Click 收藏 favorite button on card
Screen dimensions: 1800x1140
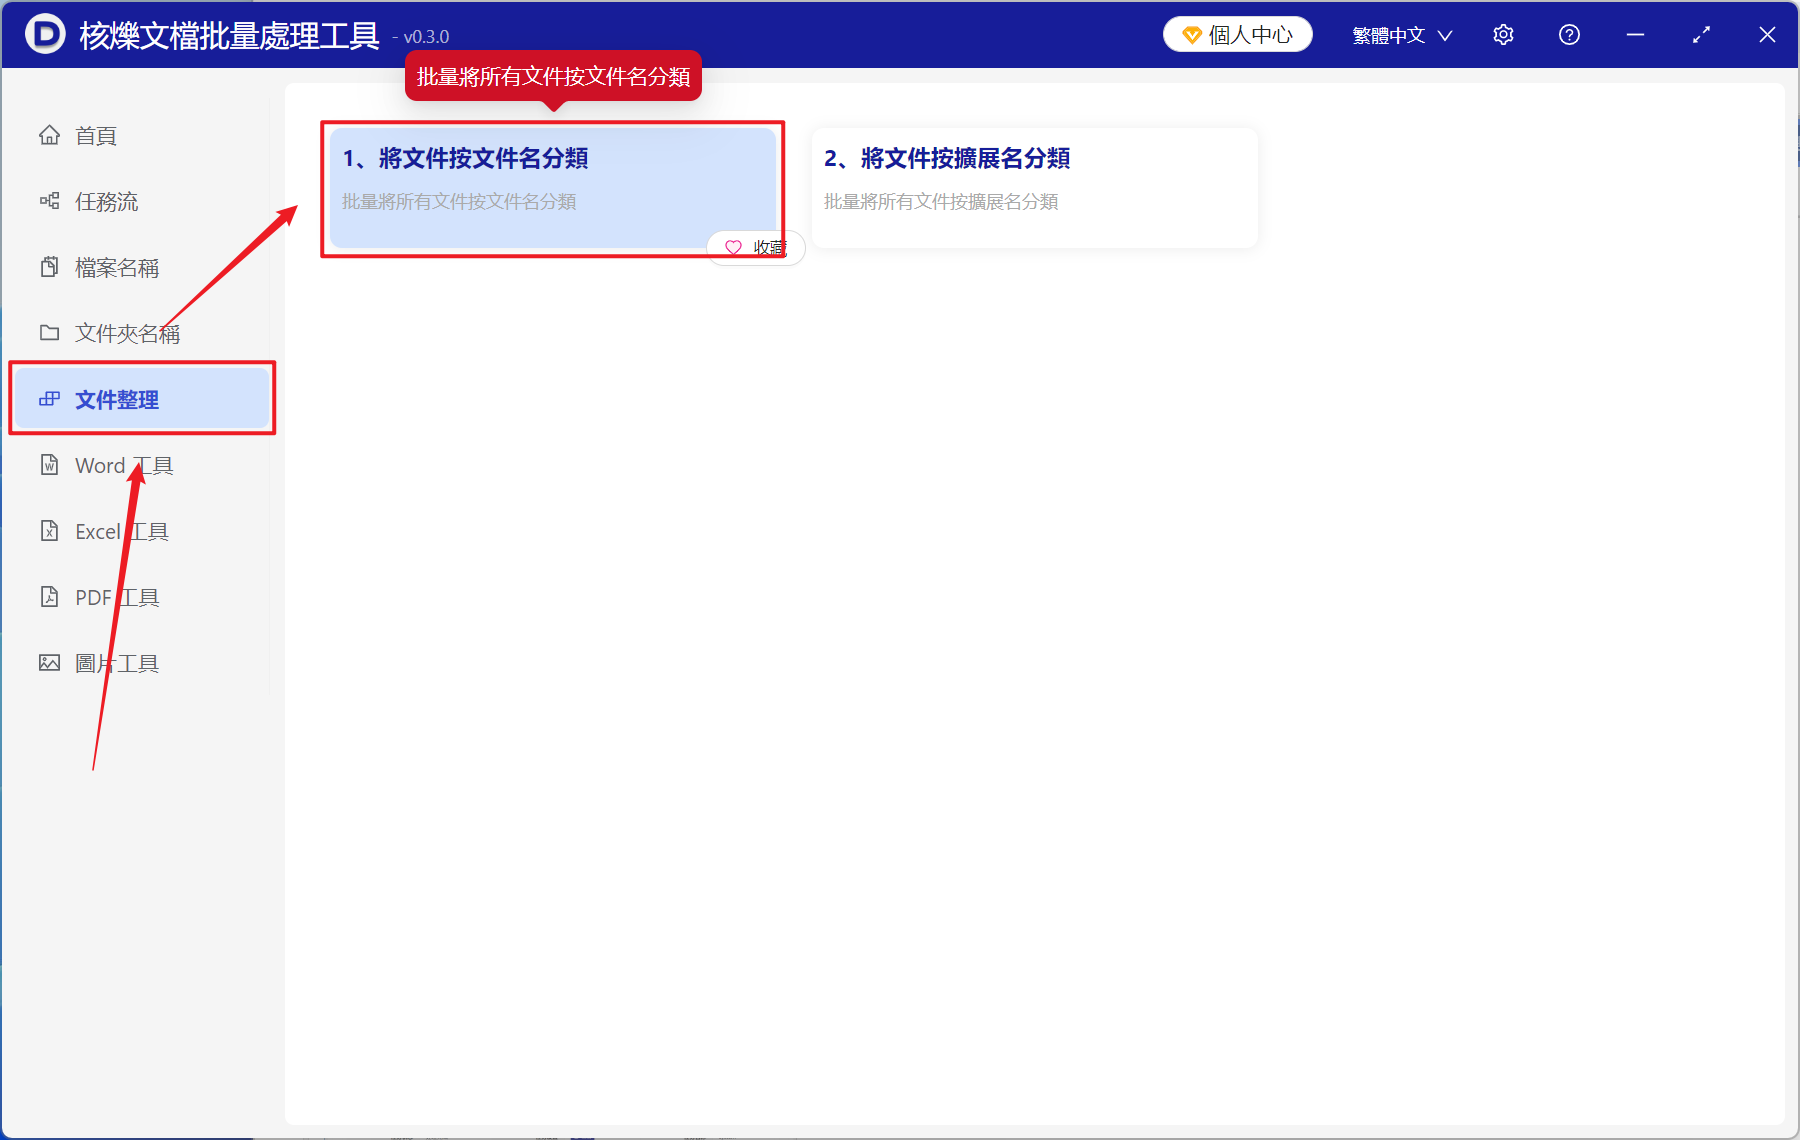click(x=756, y=247)
